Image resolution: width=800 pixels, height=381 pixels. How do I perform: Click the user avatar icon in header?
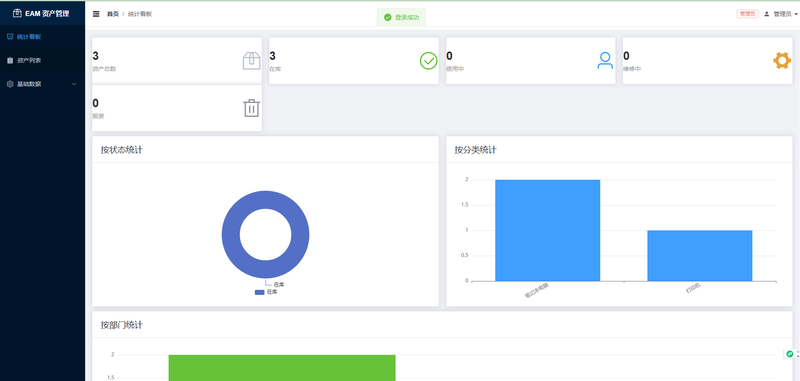[x=766, y=14]
